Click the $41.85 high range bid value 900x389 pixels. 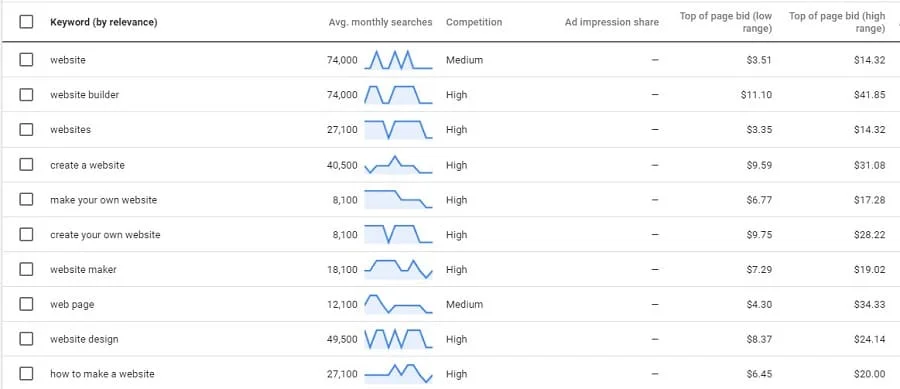click(869, 95)
